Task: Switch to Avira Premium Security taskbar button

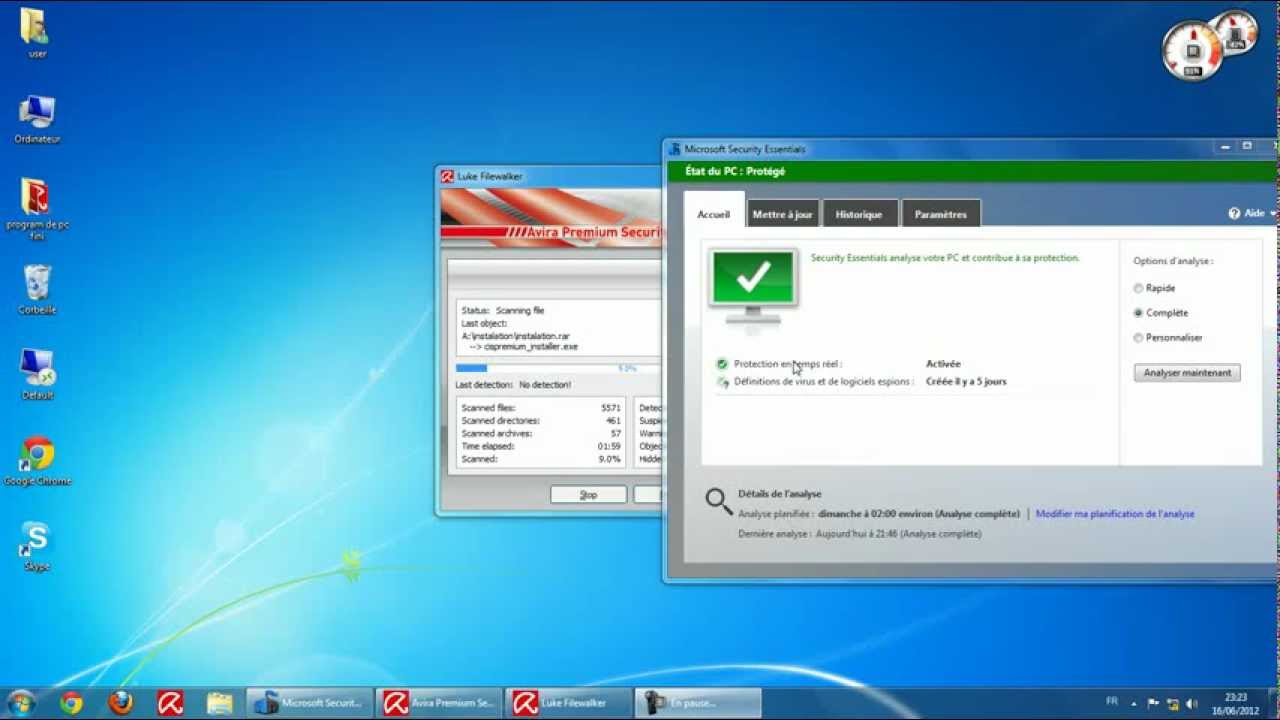Action: (x=440, y=703)
